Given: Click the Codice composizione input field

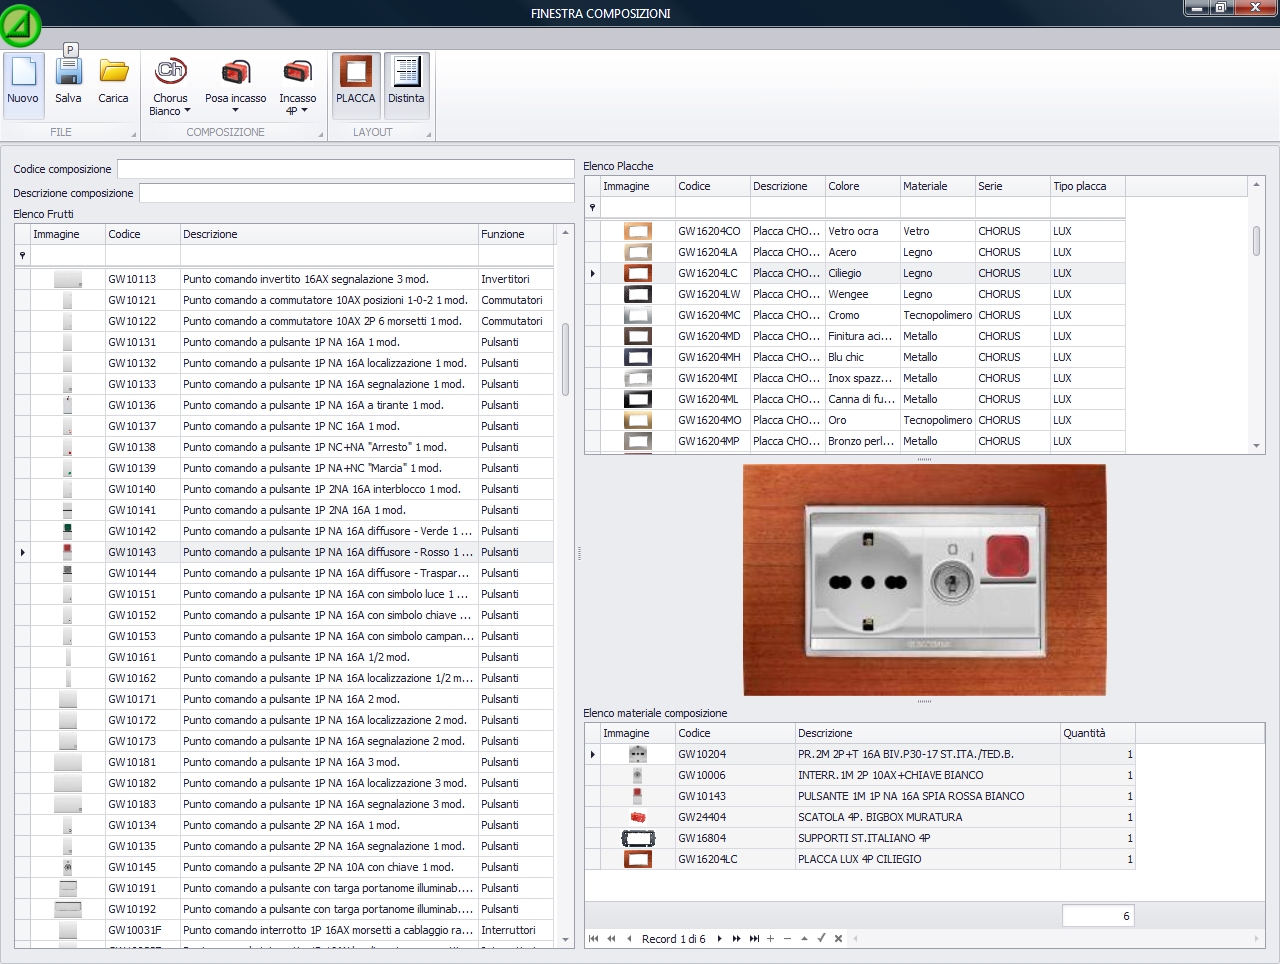Looking at the screenshot, I should pos(345,169).
